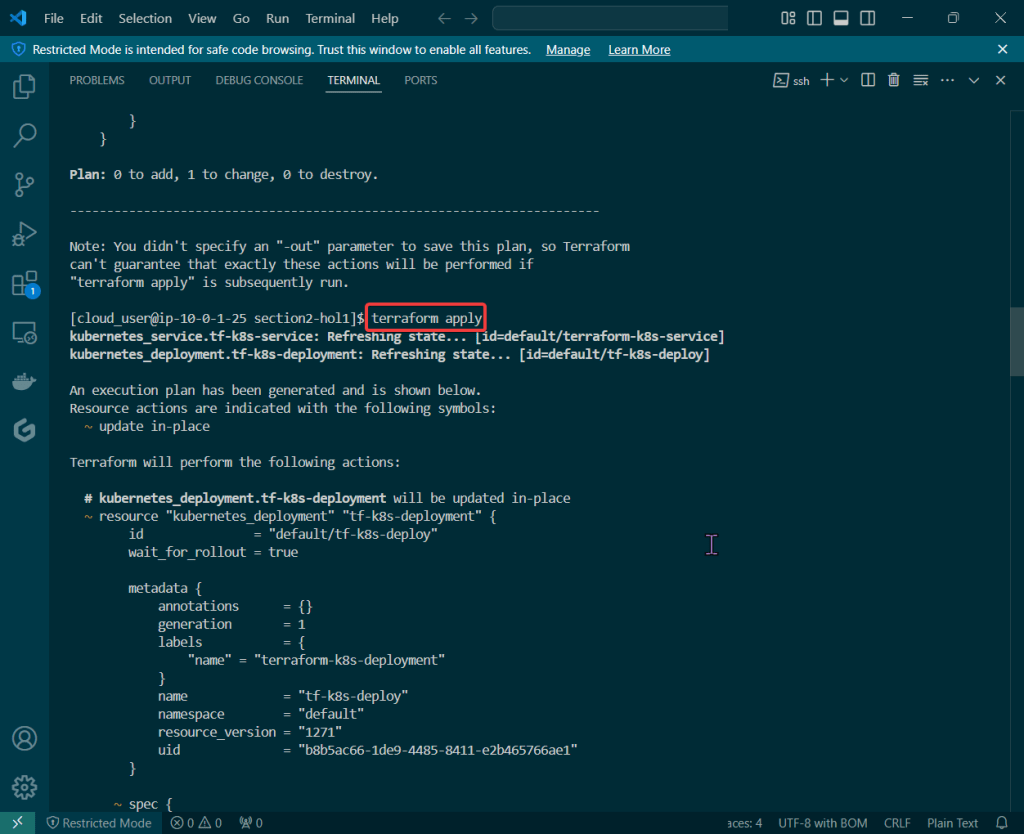Click the Learn More link
This screenshot has height=834, width=1024.
point(639,50)
